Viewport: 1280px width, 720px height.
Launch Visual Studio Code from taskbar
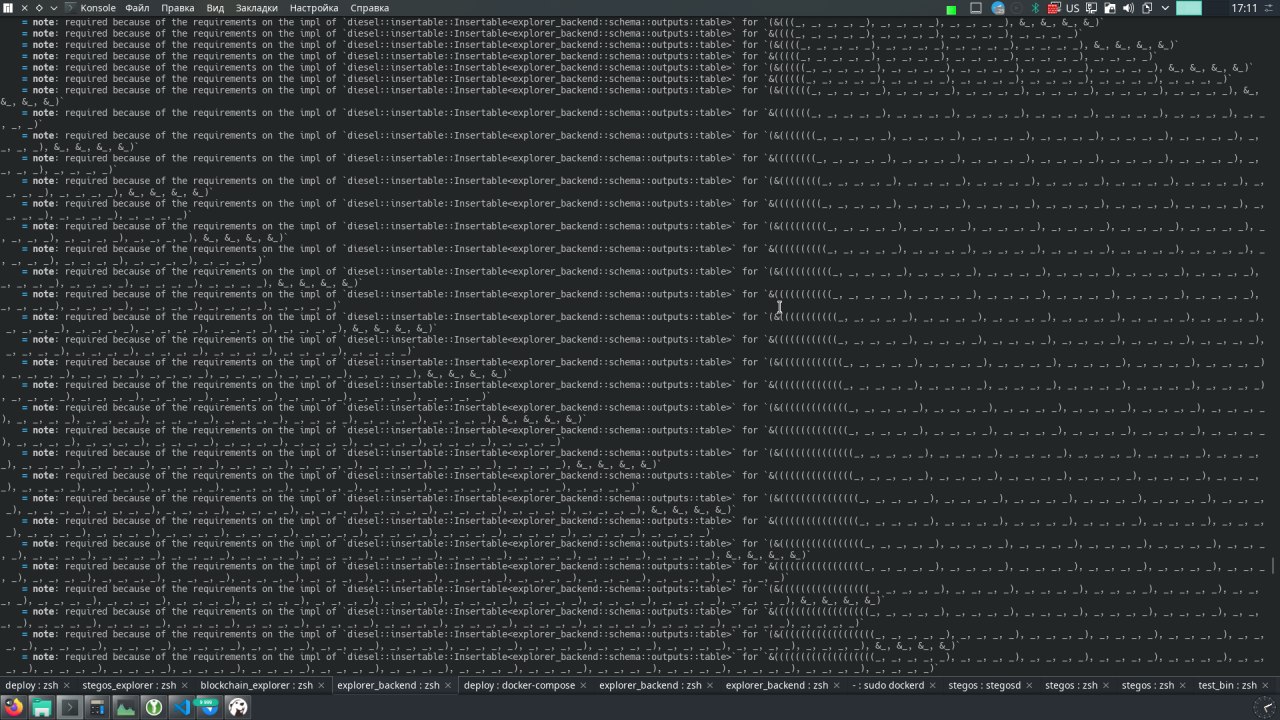(182, 707)
